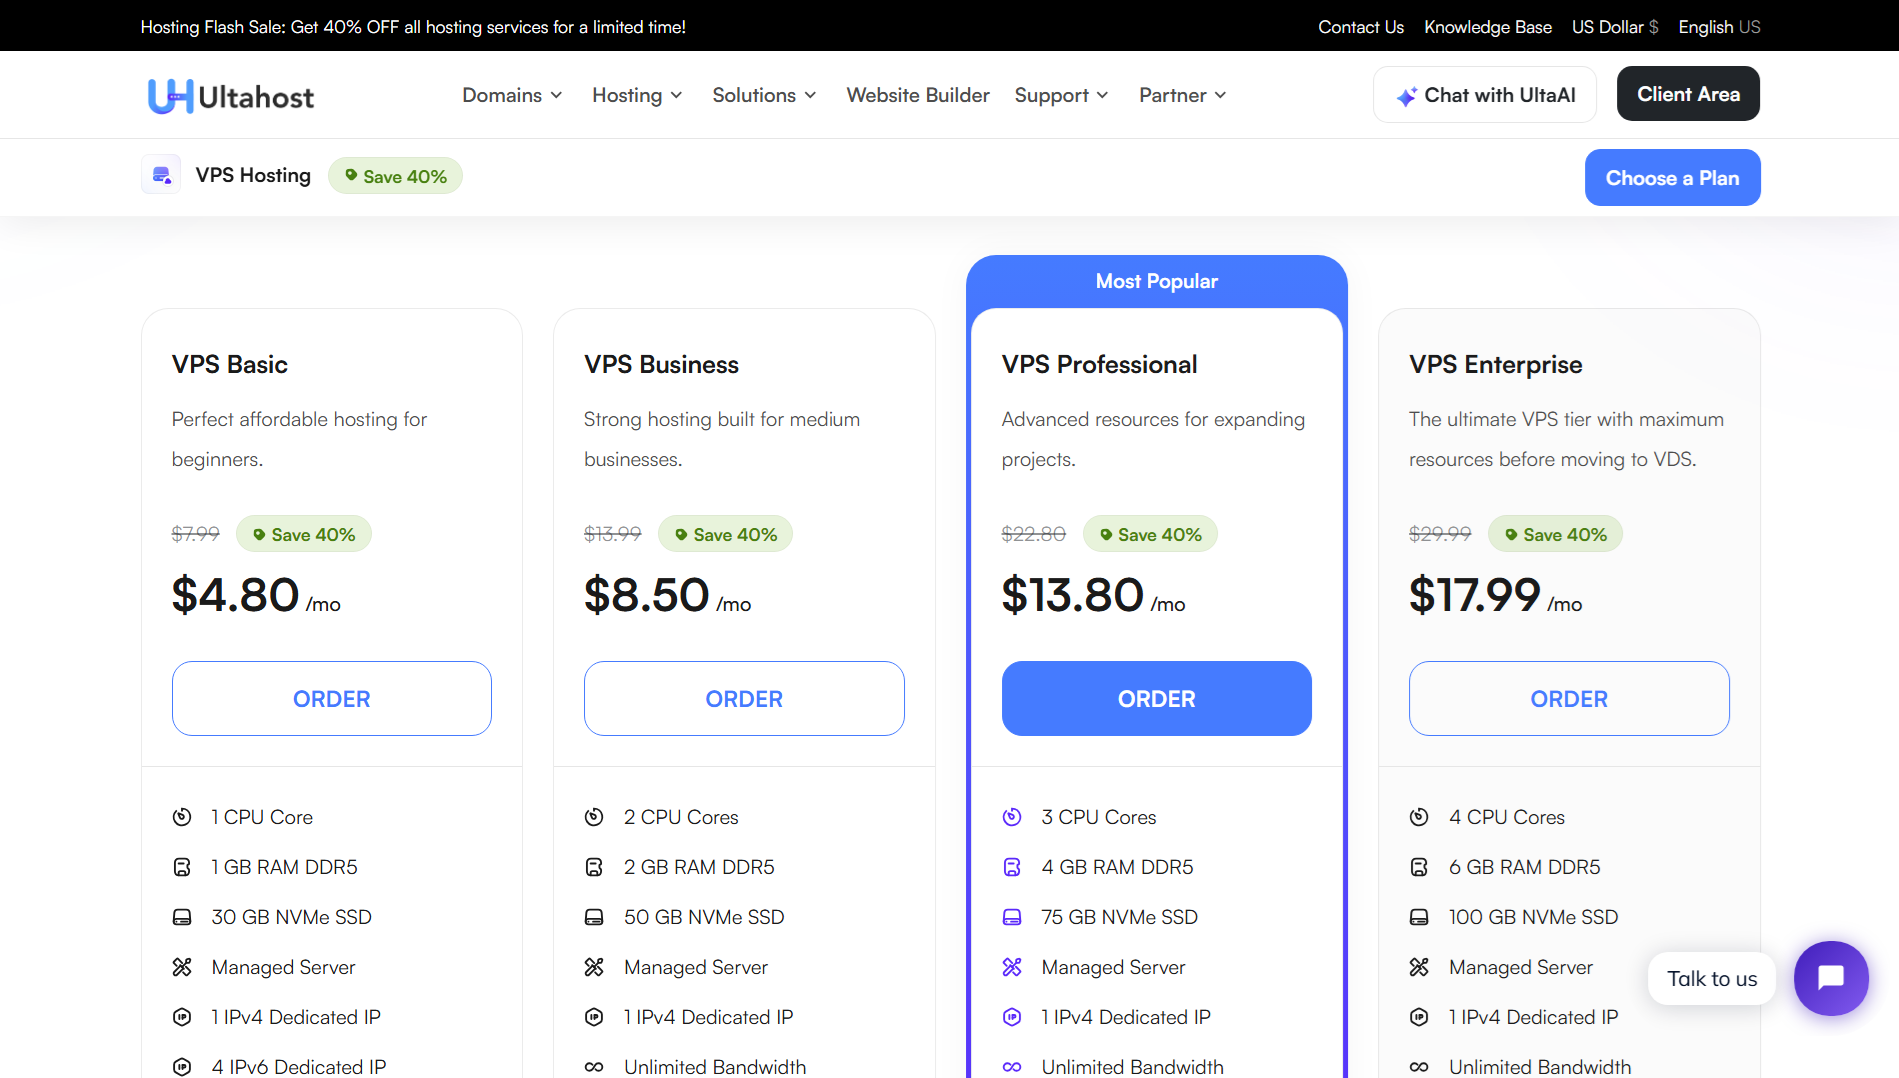The width and height of the screenshot is (1899, 1078).
Task: Click the tools icon in VPS Basic Managed Server row
Action: tap(182, 967)
